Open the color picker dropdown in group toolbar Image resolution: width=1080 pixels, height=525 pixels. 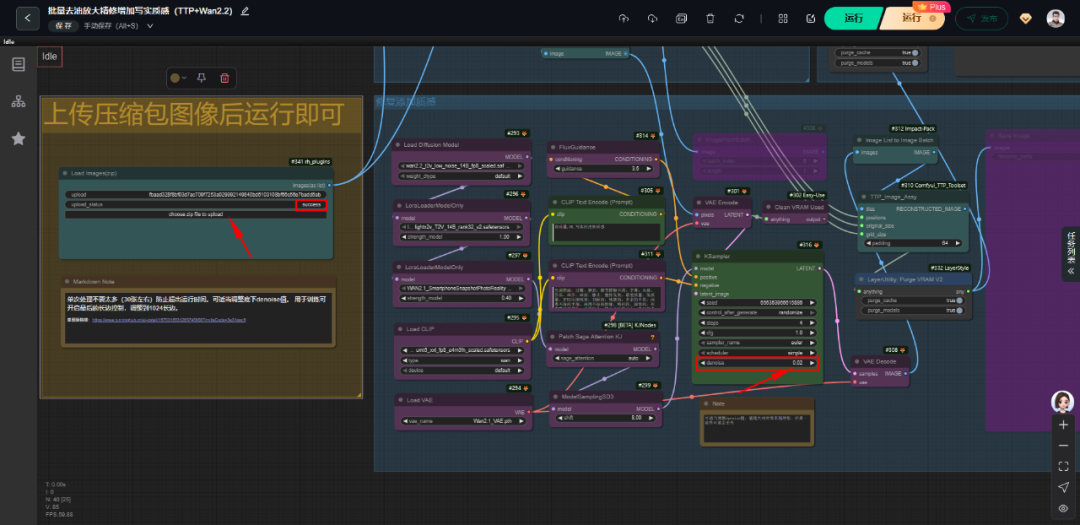[179, 78]
